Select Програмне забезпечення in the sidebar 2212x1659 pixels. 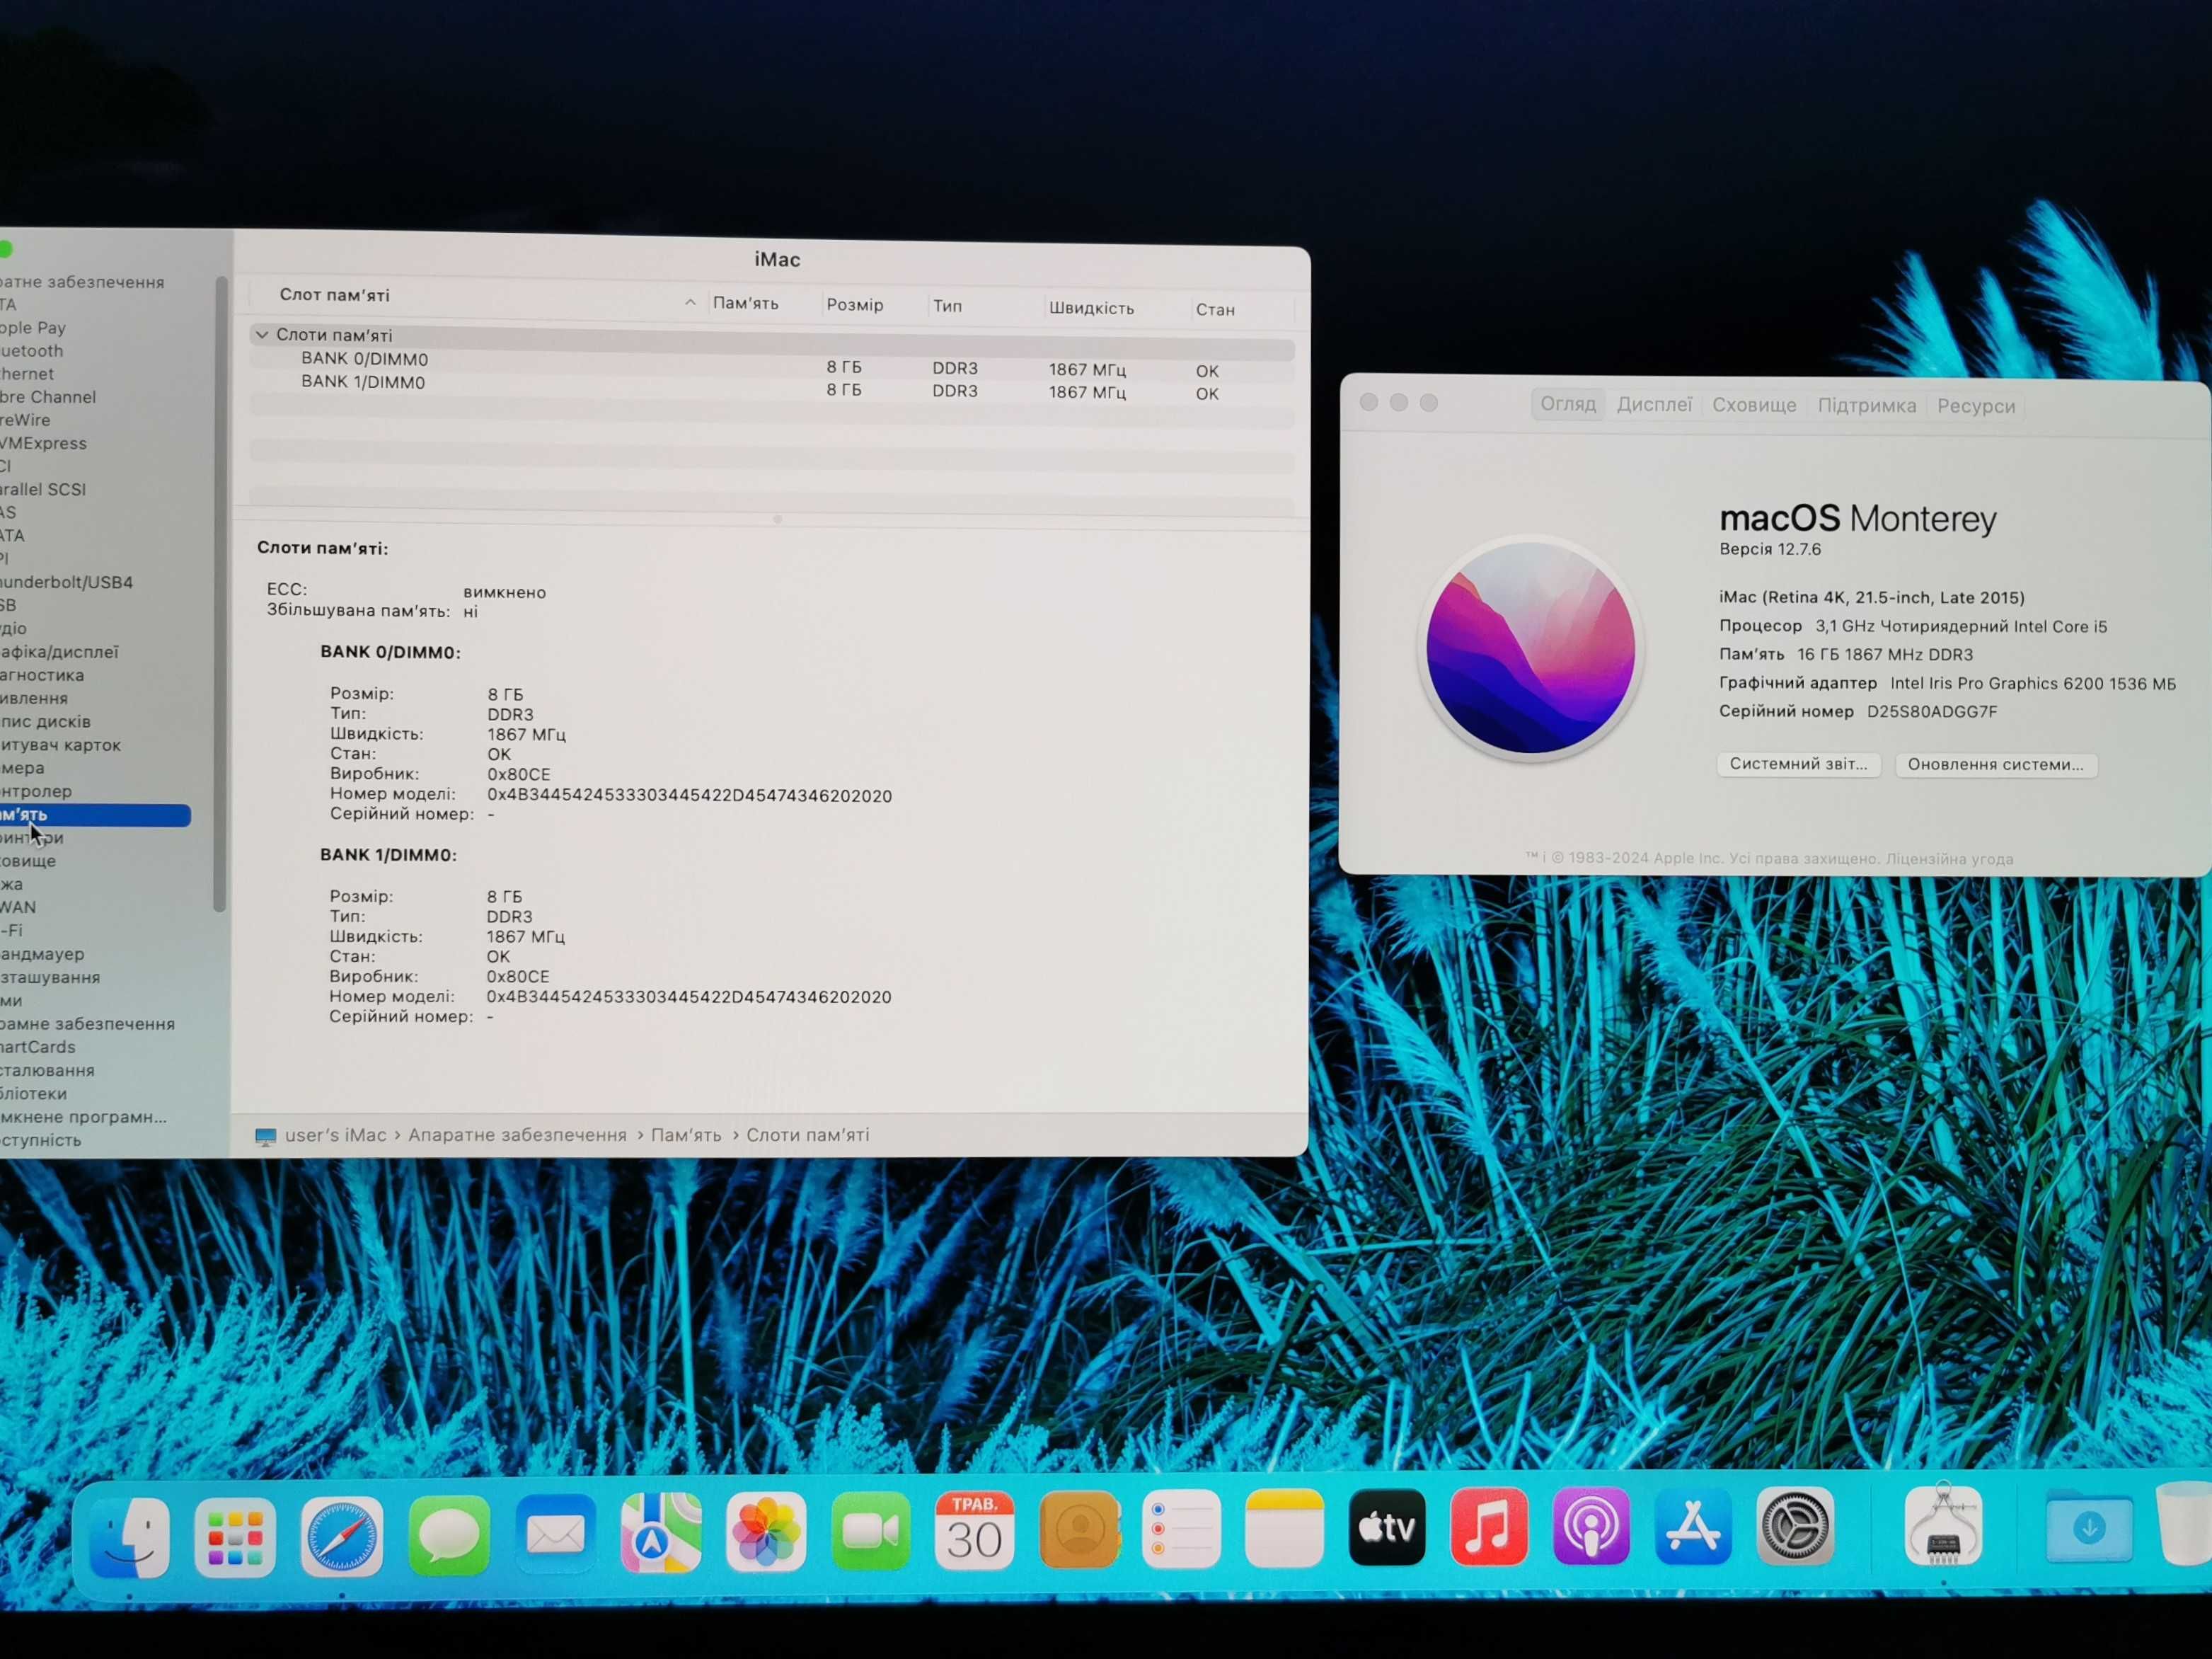[x=87, y=1024]
